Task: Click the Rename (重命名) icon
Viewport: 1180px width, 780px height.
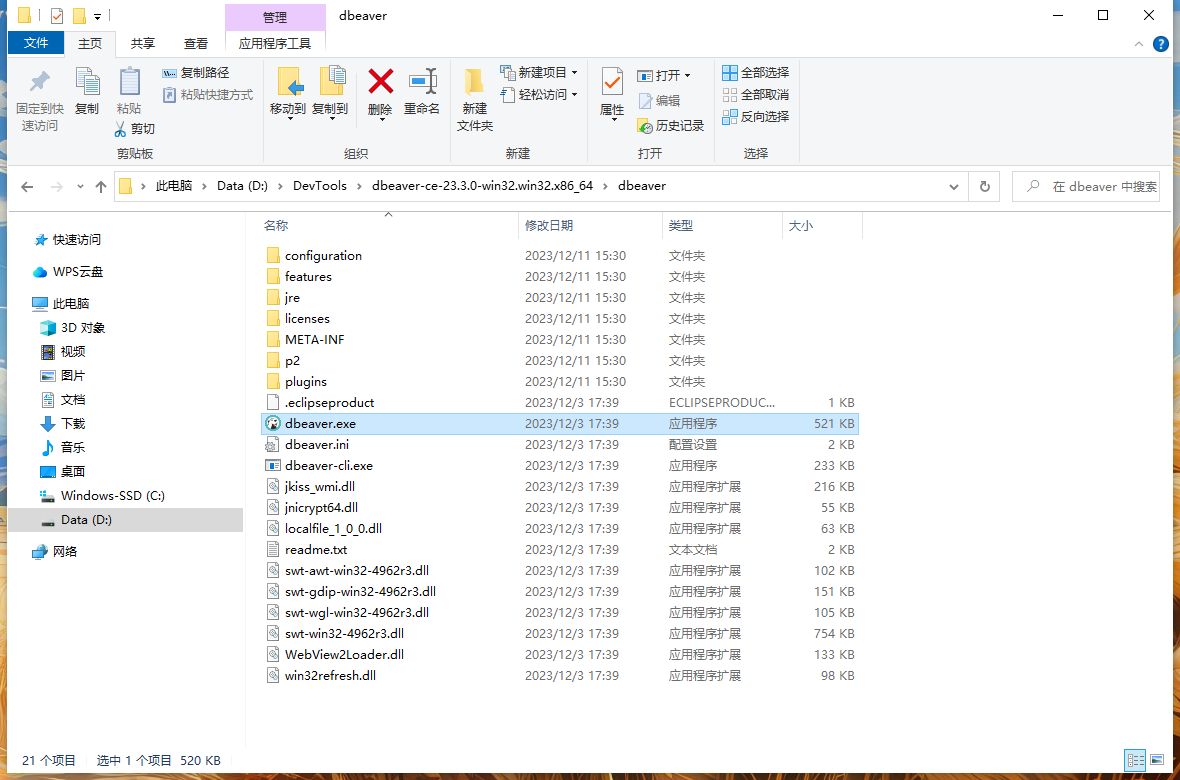Action: (x=422, y=81)
